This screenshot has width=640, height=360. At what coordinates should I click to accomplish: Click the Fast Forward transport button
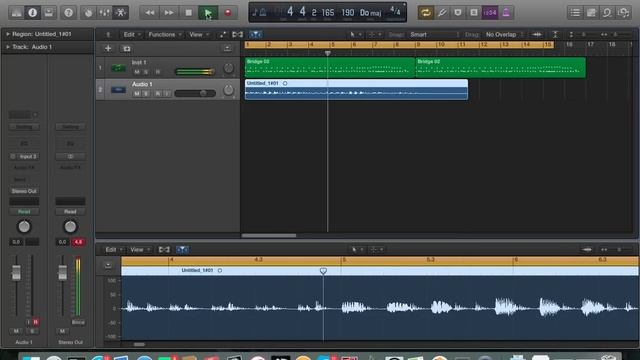pos(169,13)
